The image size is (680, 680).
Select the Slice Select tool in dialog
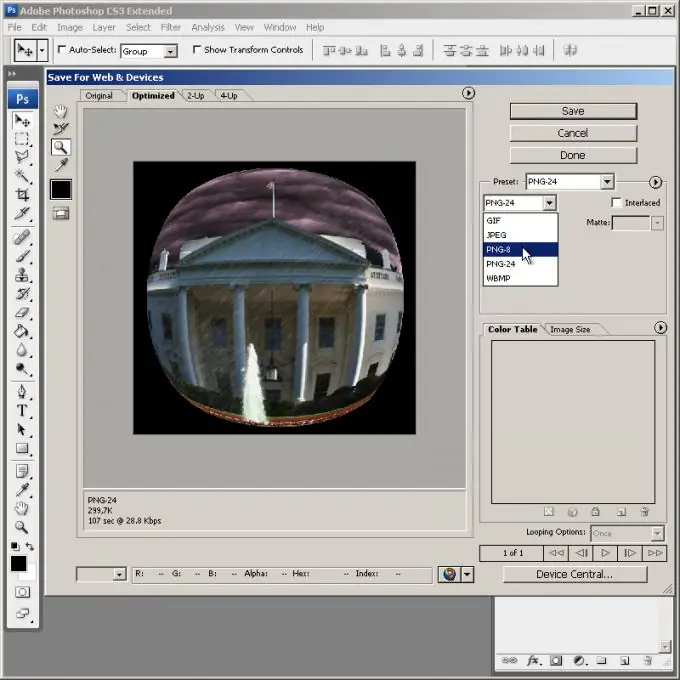61,129
